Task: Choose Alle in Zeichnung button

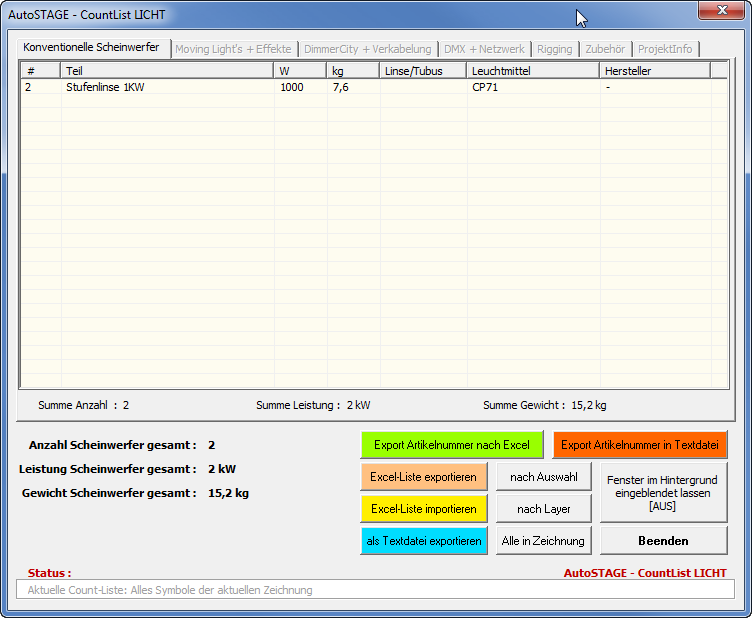Action: [543, 541]
